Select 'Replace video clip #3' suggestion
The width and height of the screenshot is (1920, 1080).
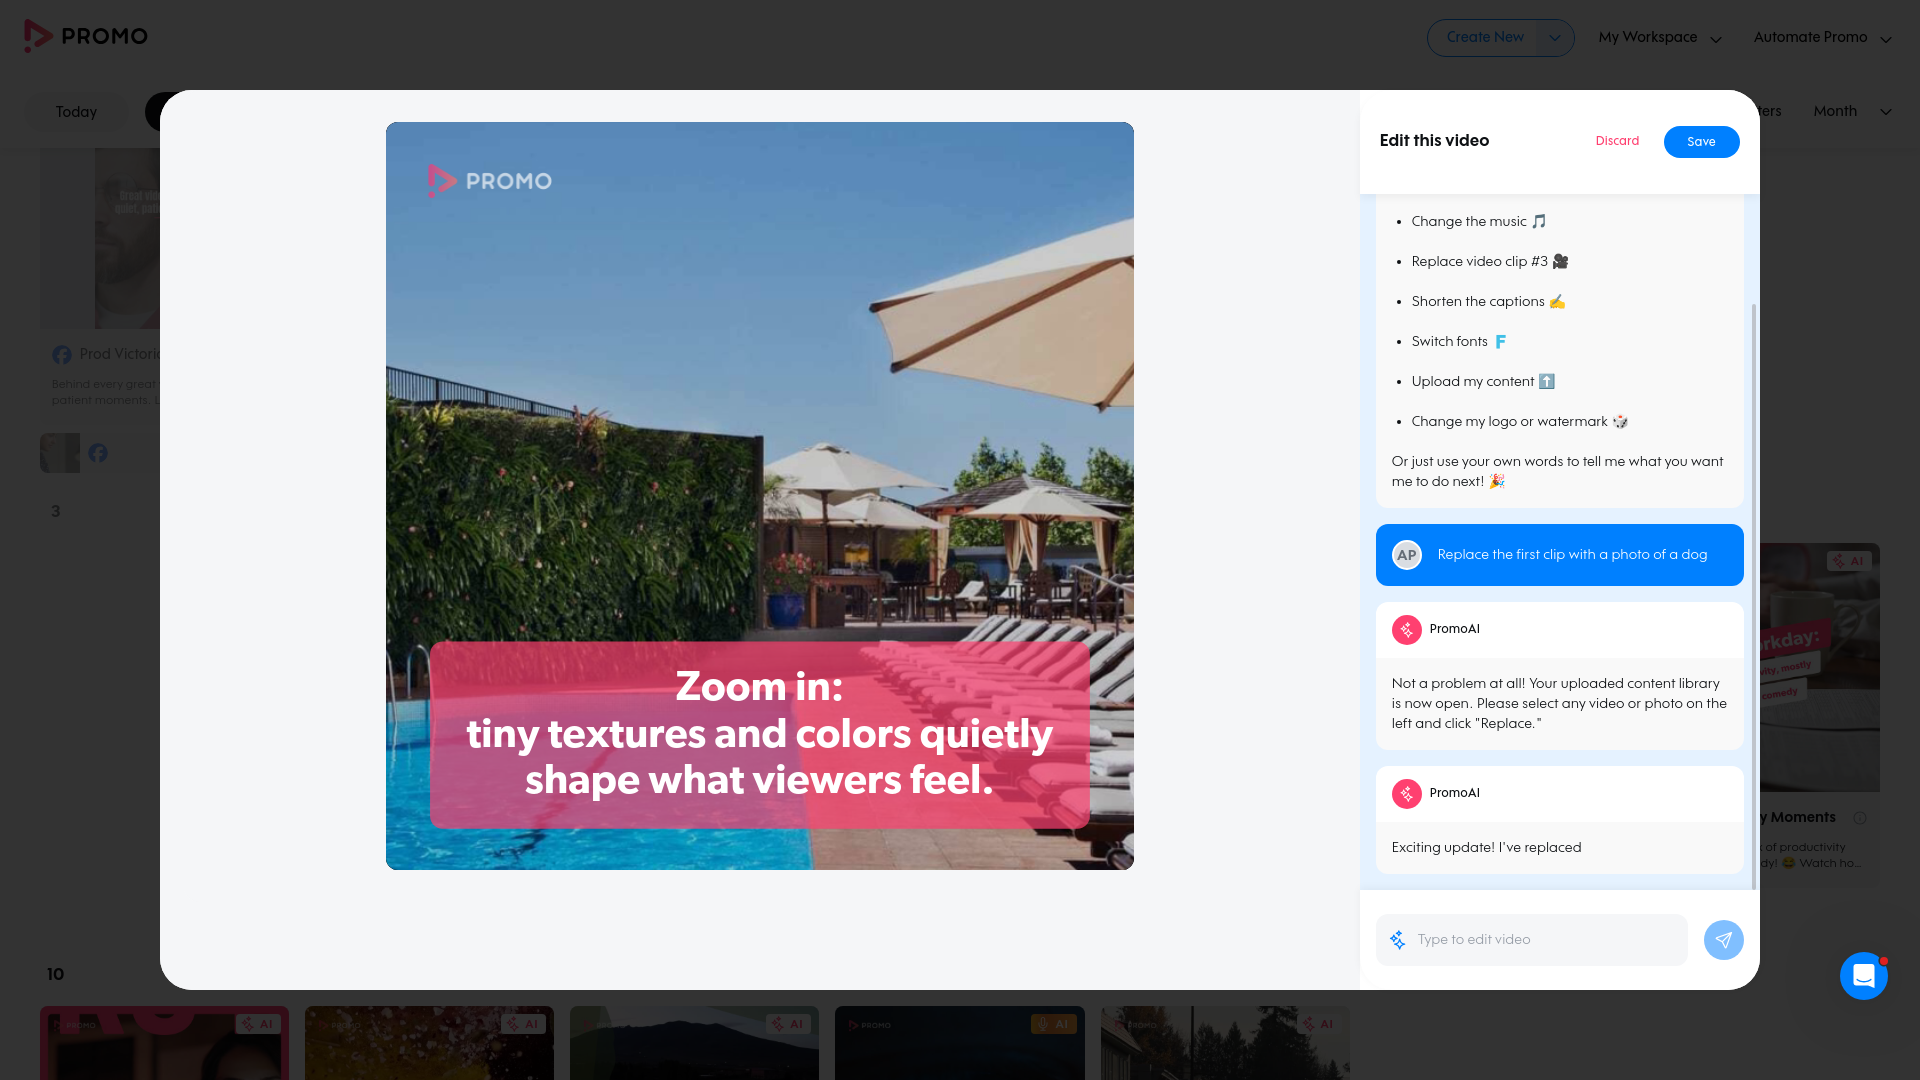(1489, 262)
